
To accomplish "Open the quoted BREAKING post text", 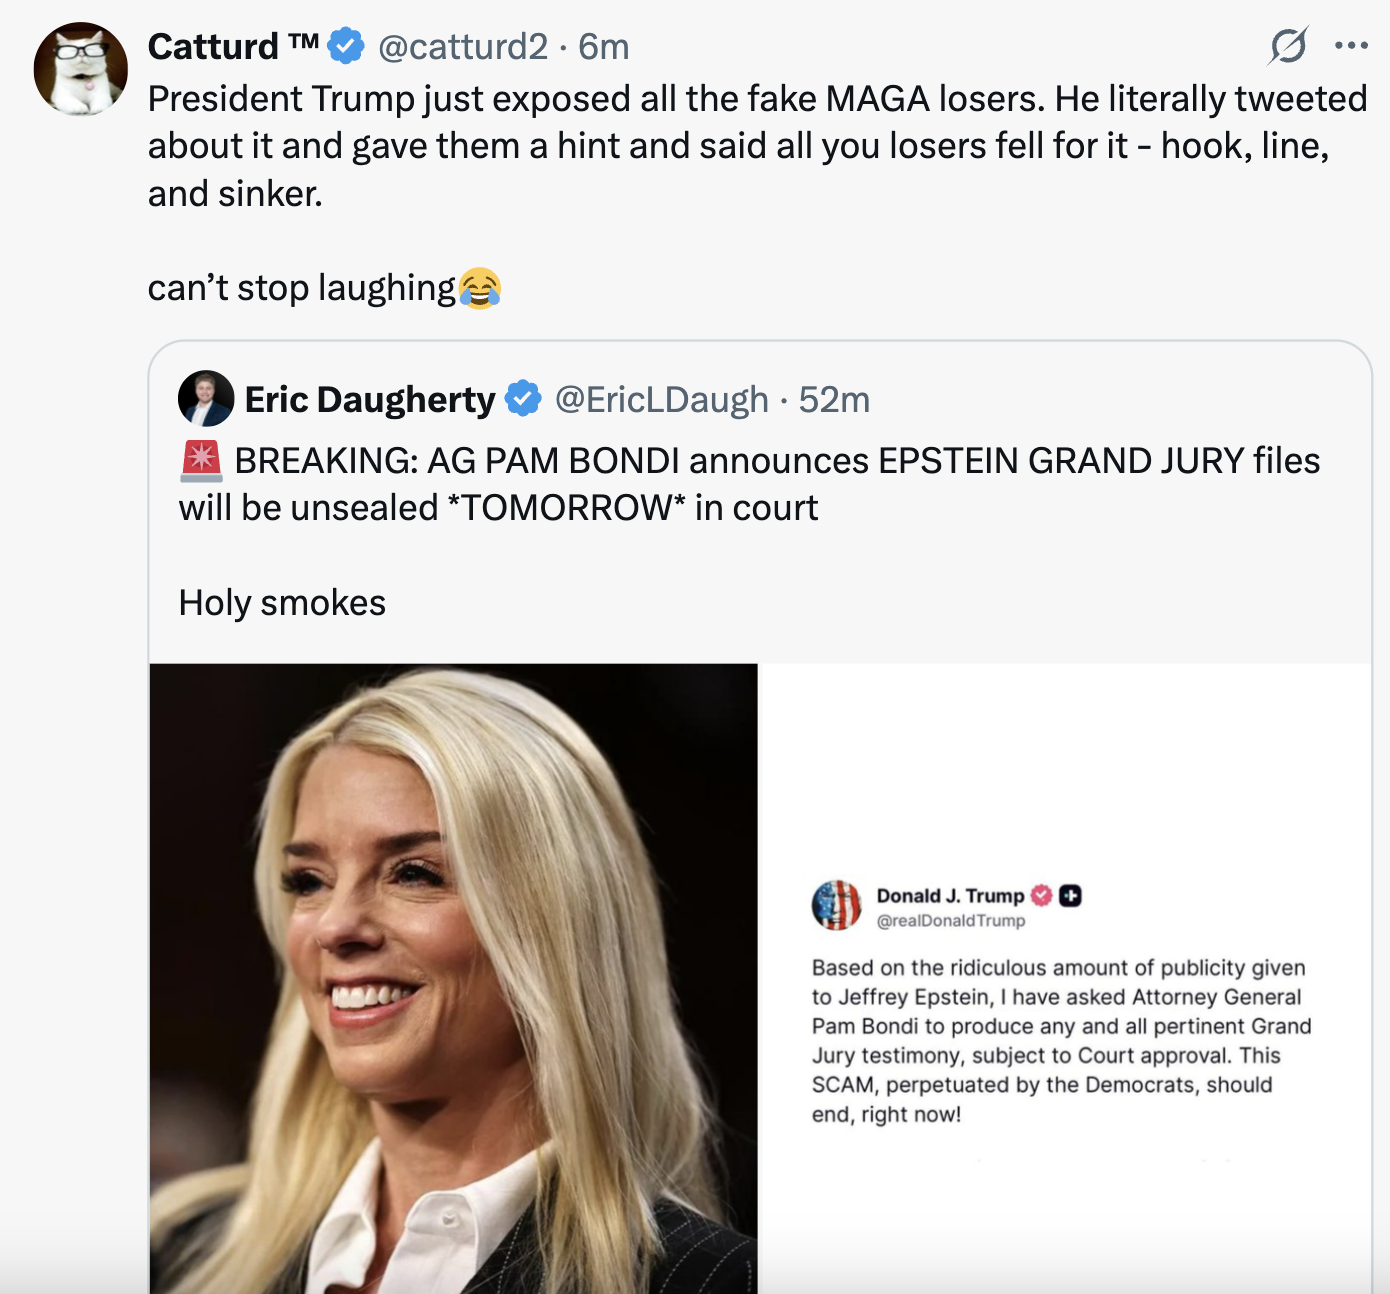I will coord(750,484).
